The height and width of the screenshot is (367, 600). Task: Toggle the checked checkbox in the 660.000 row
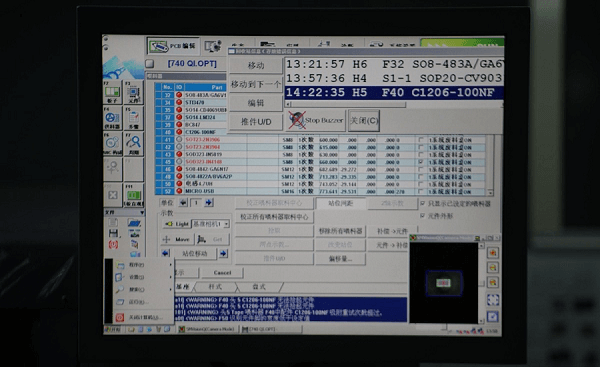(421, 162)
